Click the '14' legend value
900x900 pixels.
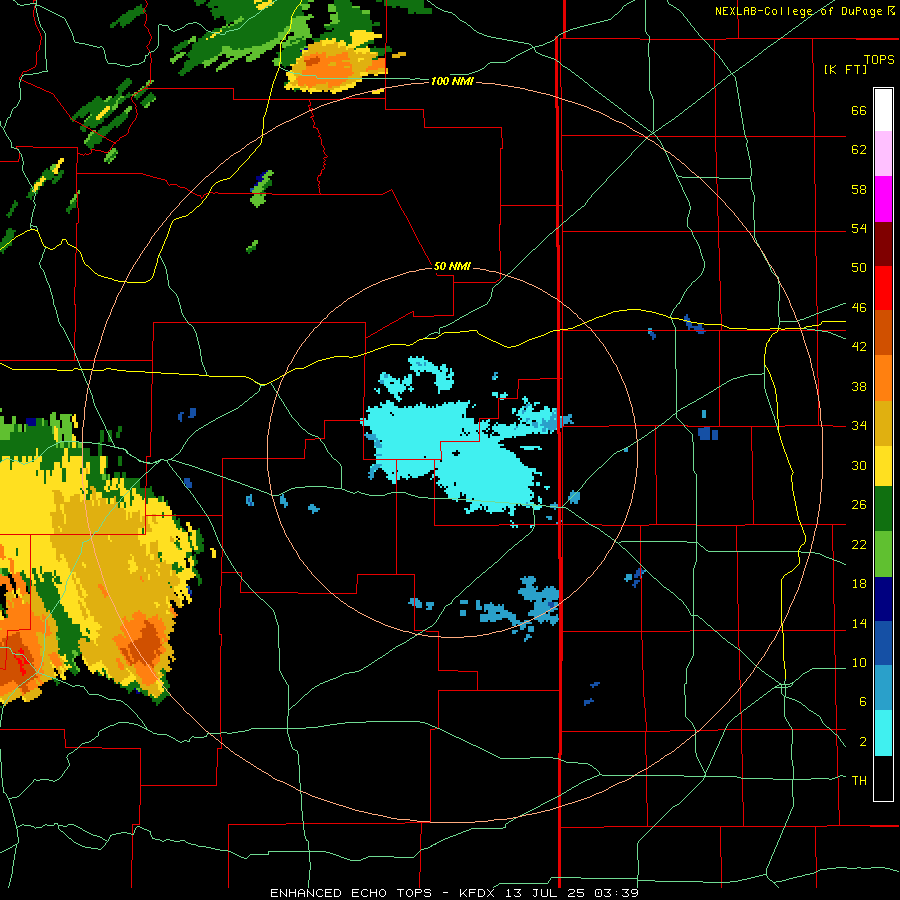tap(859, 623)
